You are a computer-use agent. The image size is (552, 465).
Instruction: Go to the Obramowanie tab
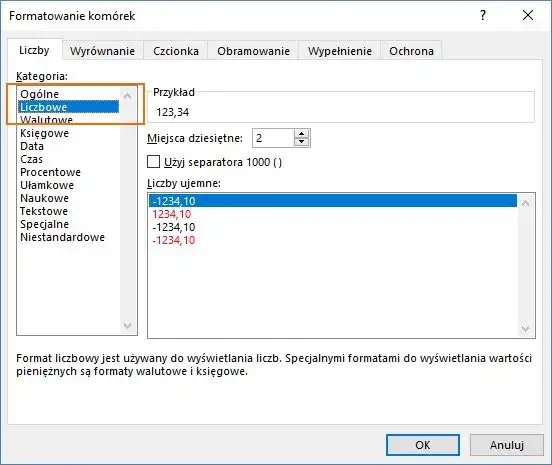coord(253,51)
